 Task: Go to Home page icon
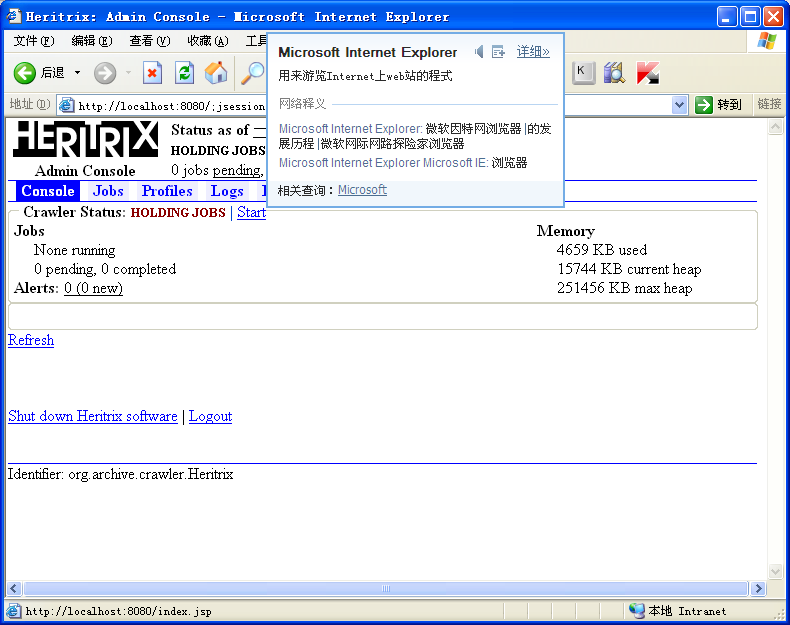(216, 74)
